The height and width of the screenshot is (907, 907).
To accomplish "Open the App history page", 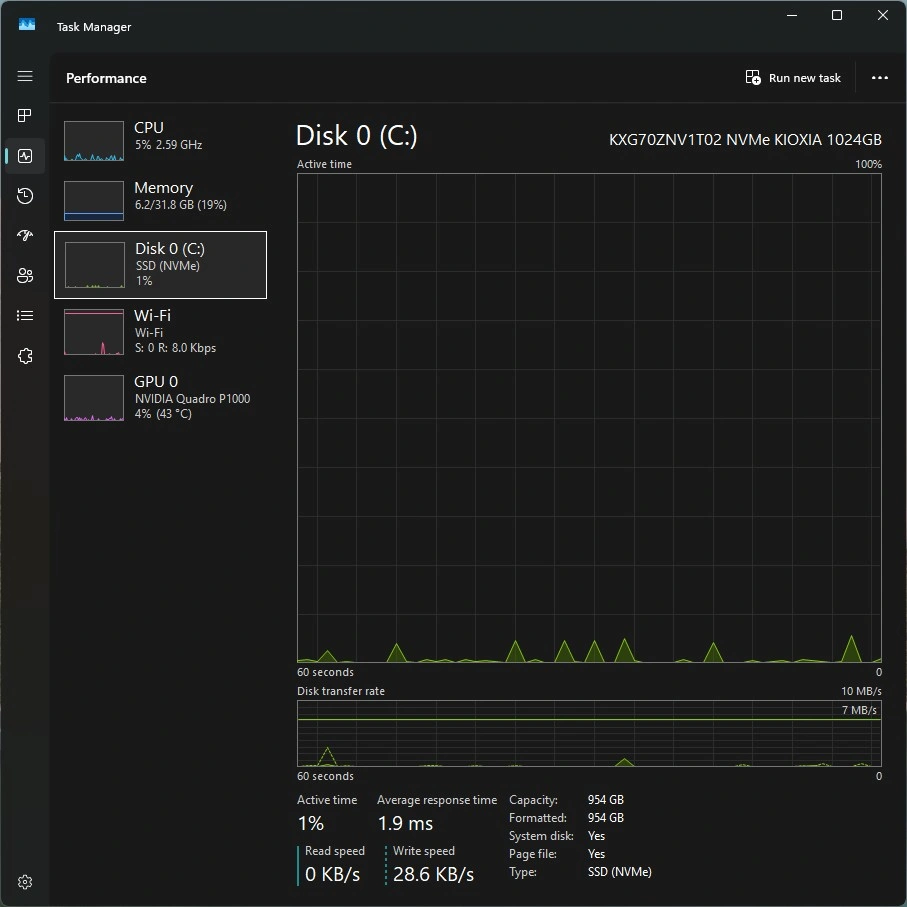I will (x=25, y=196).
